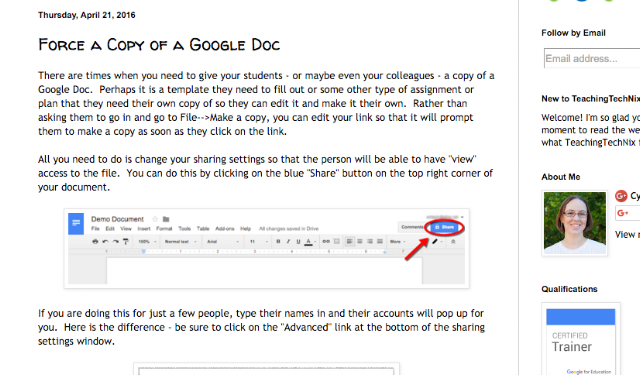
Task: Open the Tools menu in the Docs screenshot
Action: (184, 229)
